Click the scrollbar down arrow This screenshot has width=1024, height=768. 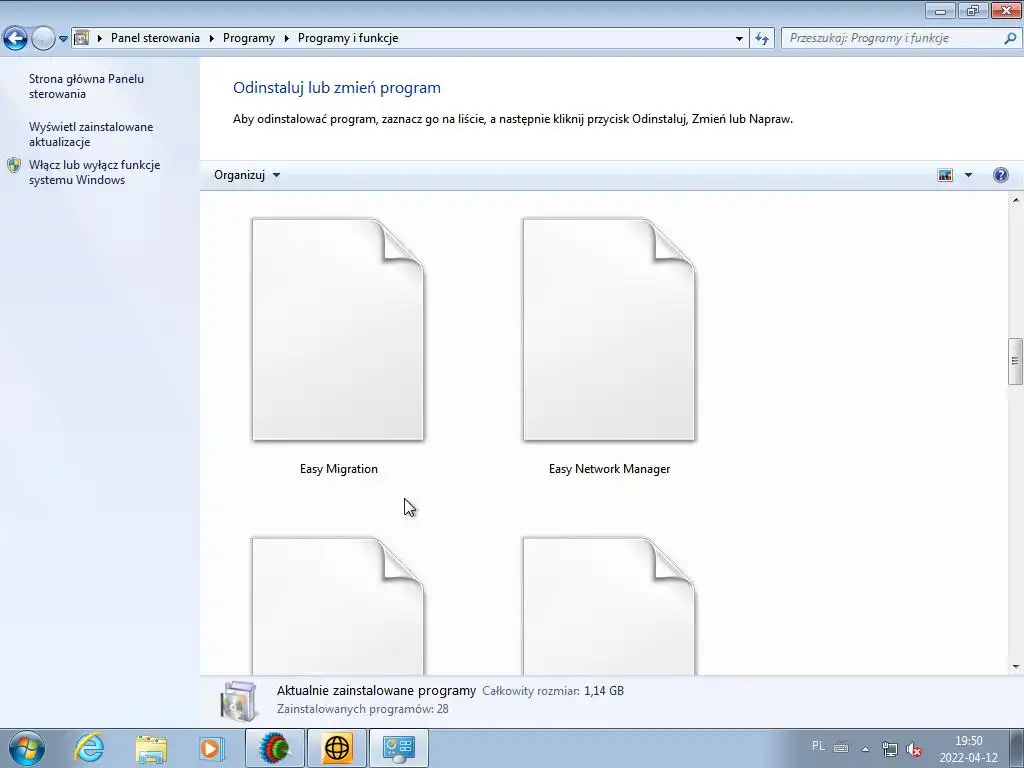coord(1016,667)
